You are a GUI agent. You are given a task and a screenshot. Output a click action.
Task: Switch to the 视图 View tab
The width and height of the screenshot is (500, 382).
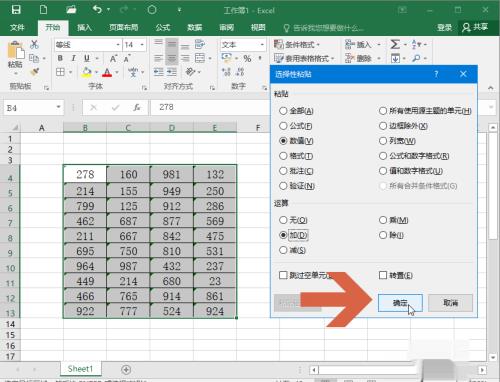pos(258,27)
